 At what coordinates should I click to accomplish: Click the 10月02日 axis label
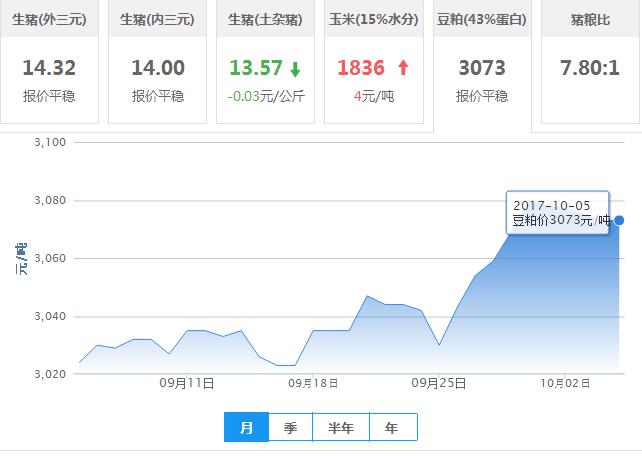pyautogui.click(x=565, y=384)
